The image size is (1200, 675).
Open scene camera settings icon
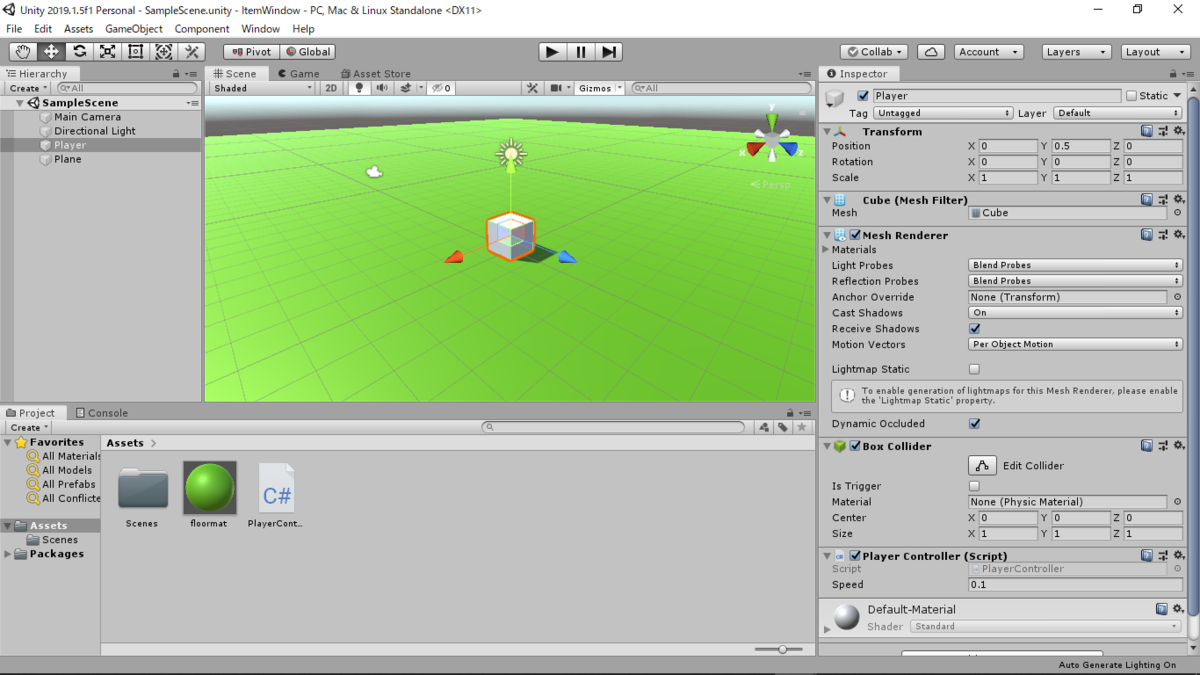coord(556,88)
